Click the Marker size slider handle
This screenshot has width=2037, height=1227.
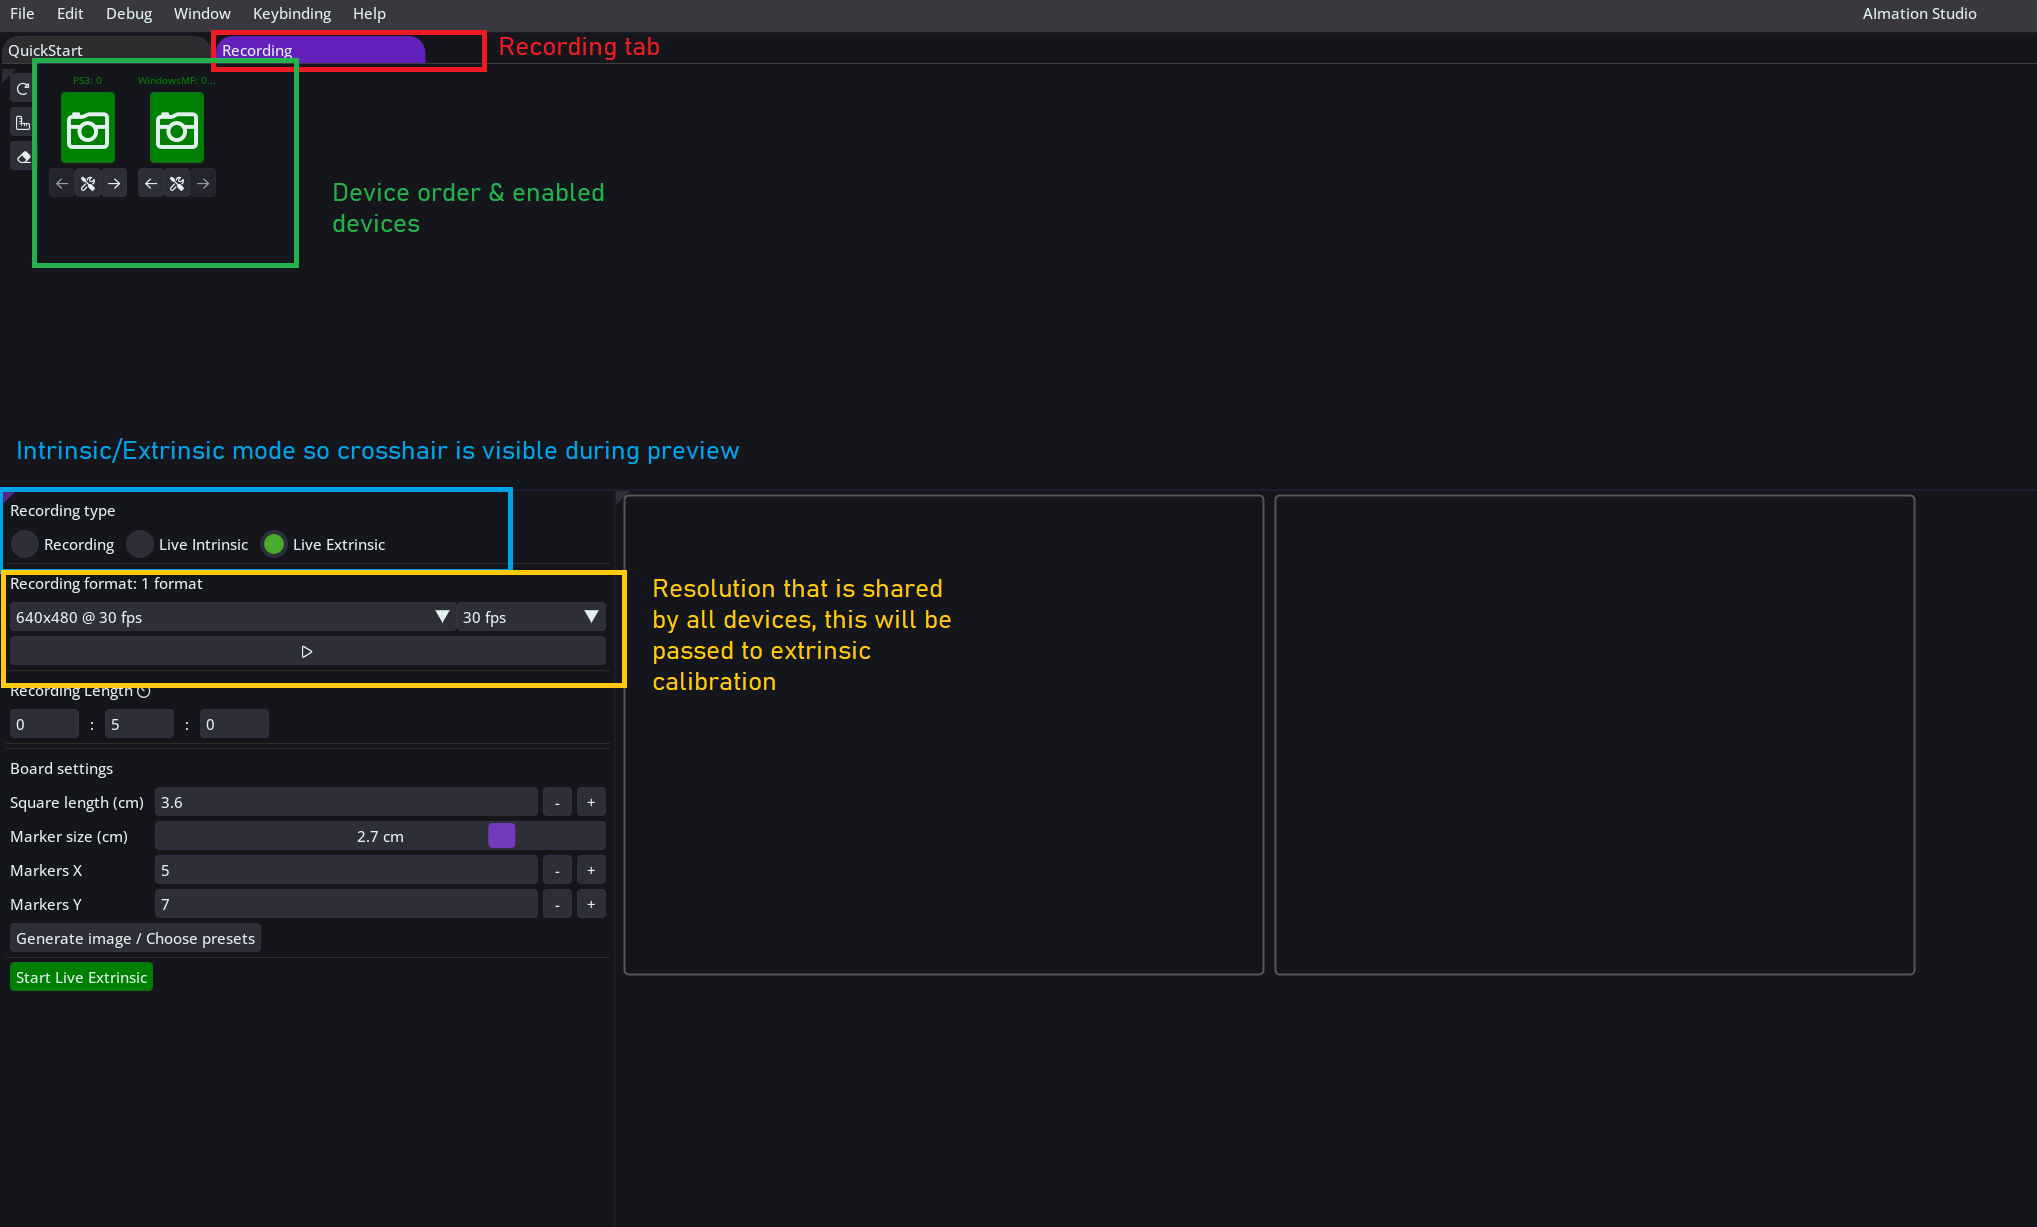click(501, 836)
